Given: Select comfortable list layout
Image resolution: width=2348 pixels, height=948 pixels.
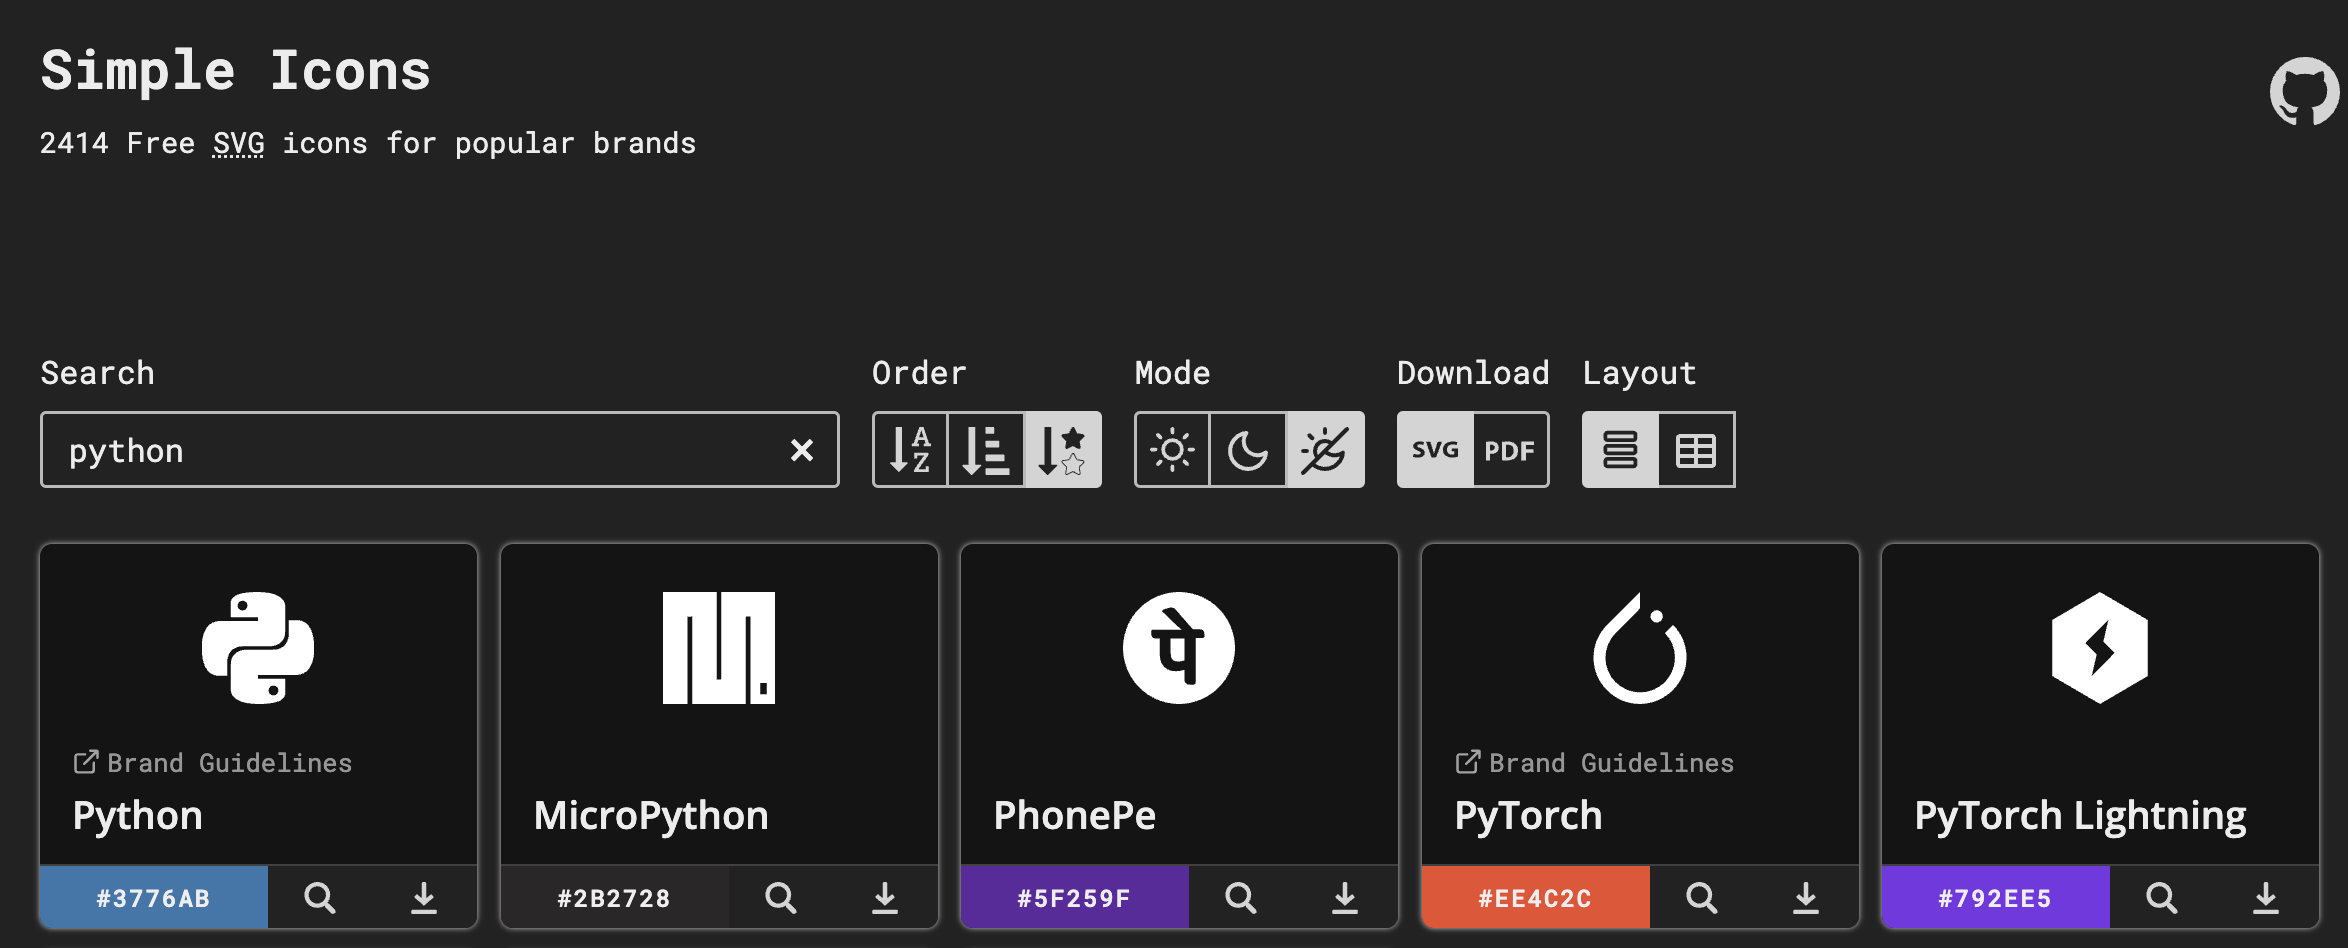Looking at the screenshot, I should coord(1620,450).
